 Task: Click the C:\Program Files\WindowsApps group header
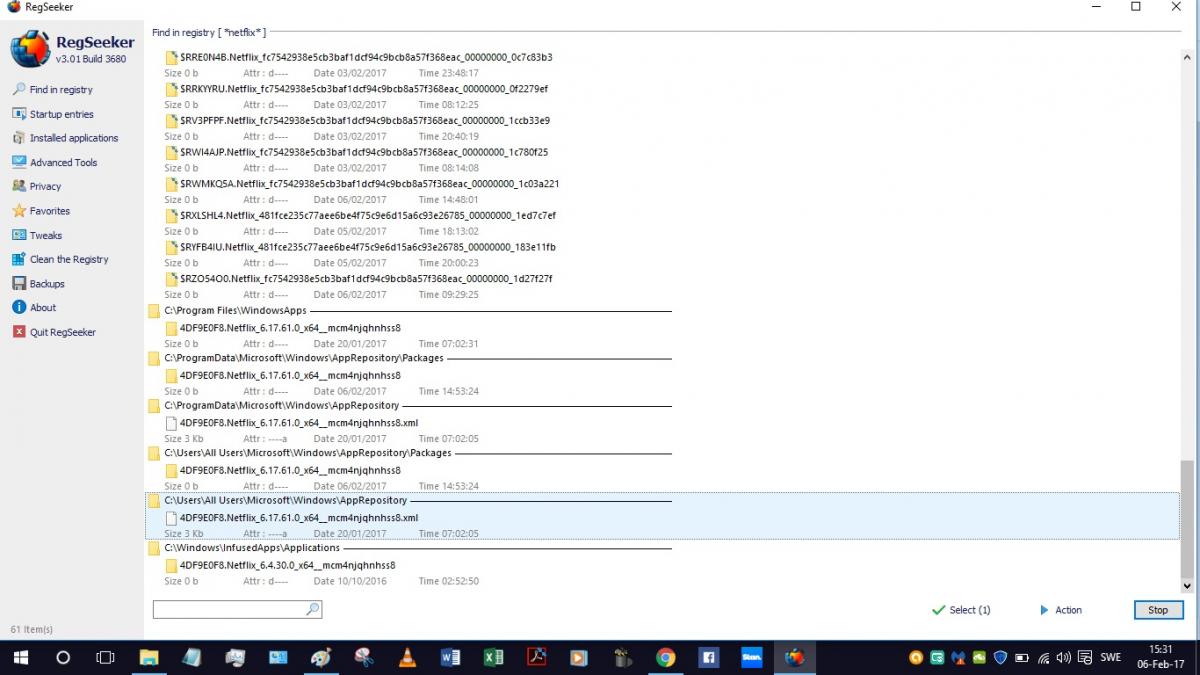[235, 311]
